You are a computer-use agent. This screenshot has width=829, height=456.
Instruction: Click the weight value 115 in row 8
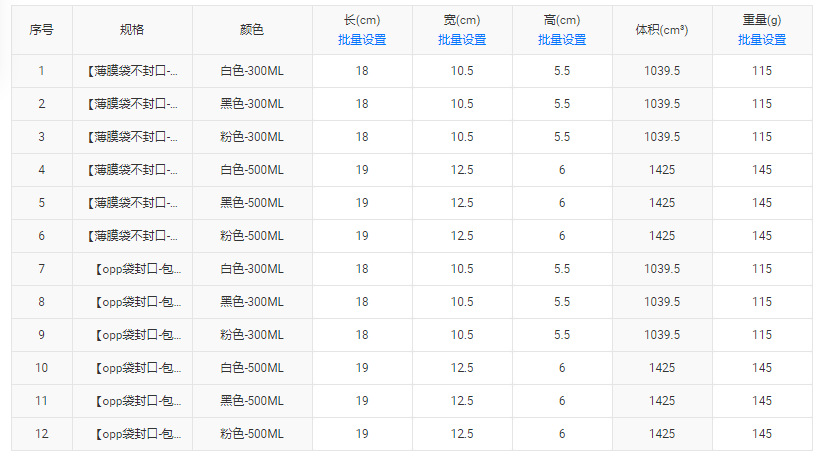(762, 302)
